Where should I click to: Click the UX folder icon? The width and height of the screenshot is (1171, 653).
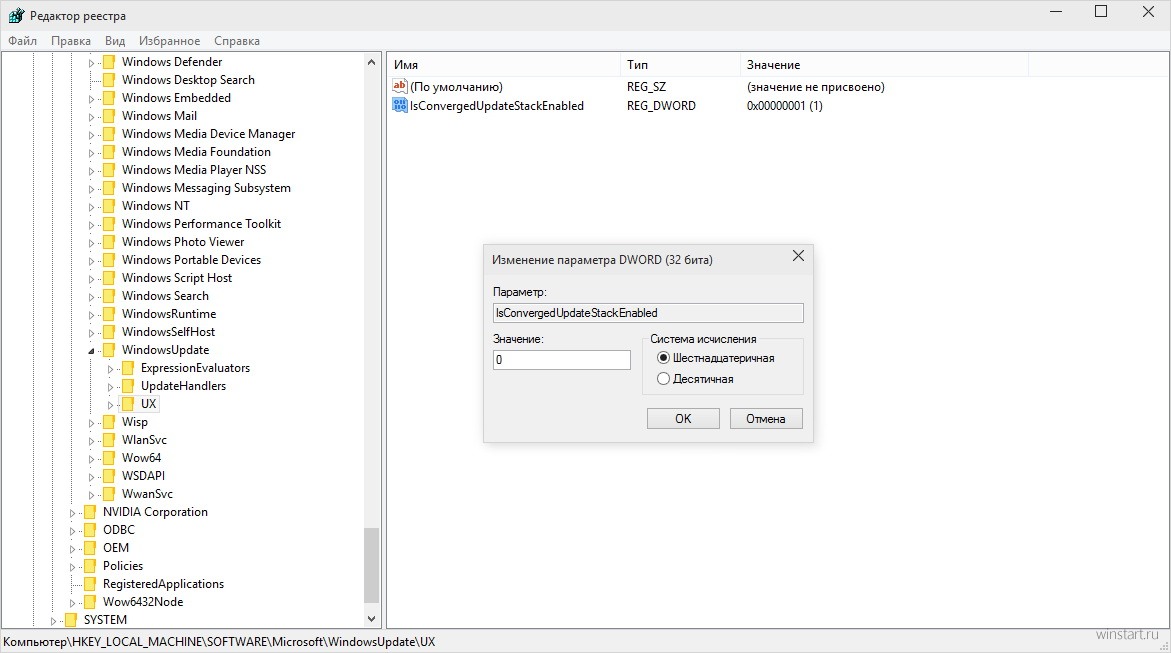128,404
